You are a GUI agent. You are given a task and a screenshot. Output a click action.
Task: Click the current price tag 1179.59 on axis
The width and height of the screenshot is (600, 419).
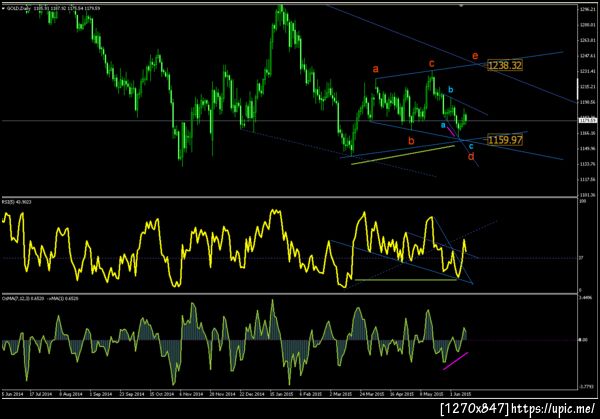point(587,121)
